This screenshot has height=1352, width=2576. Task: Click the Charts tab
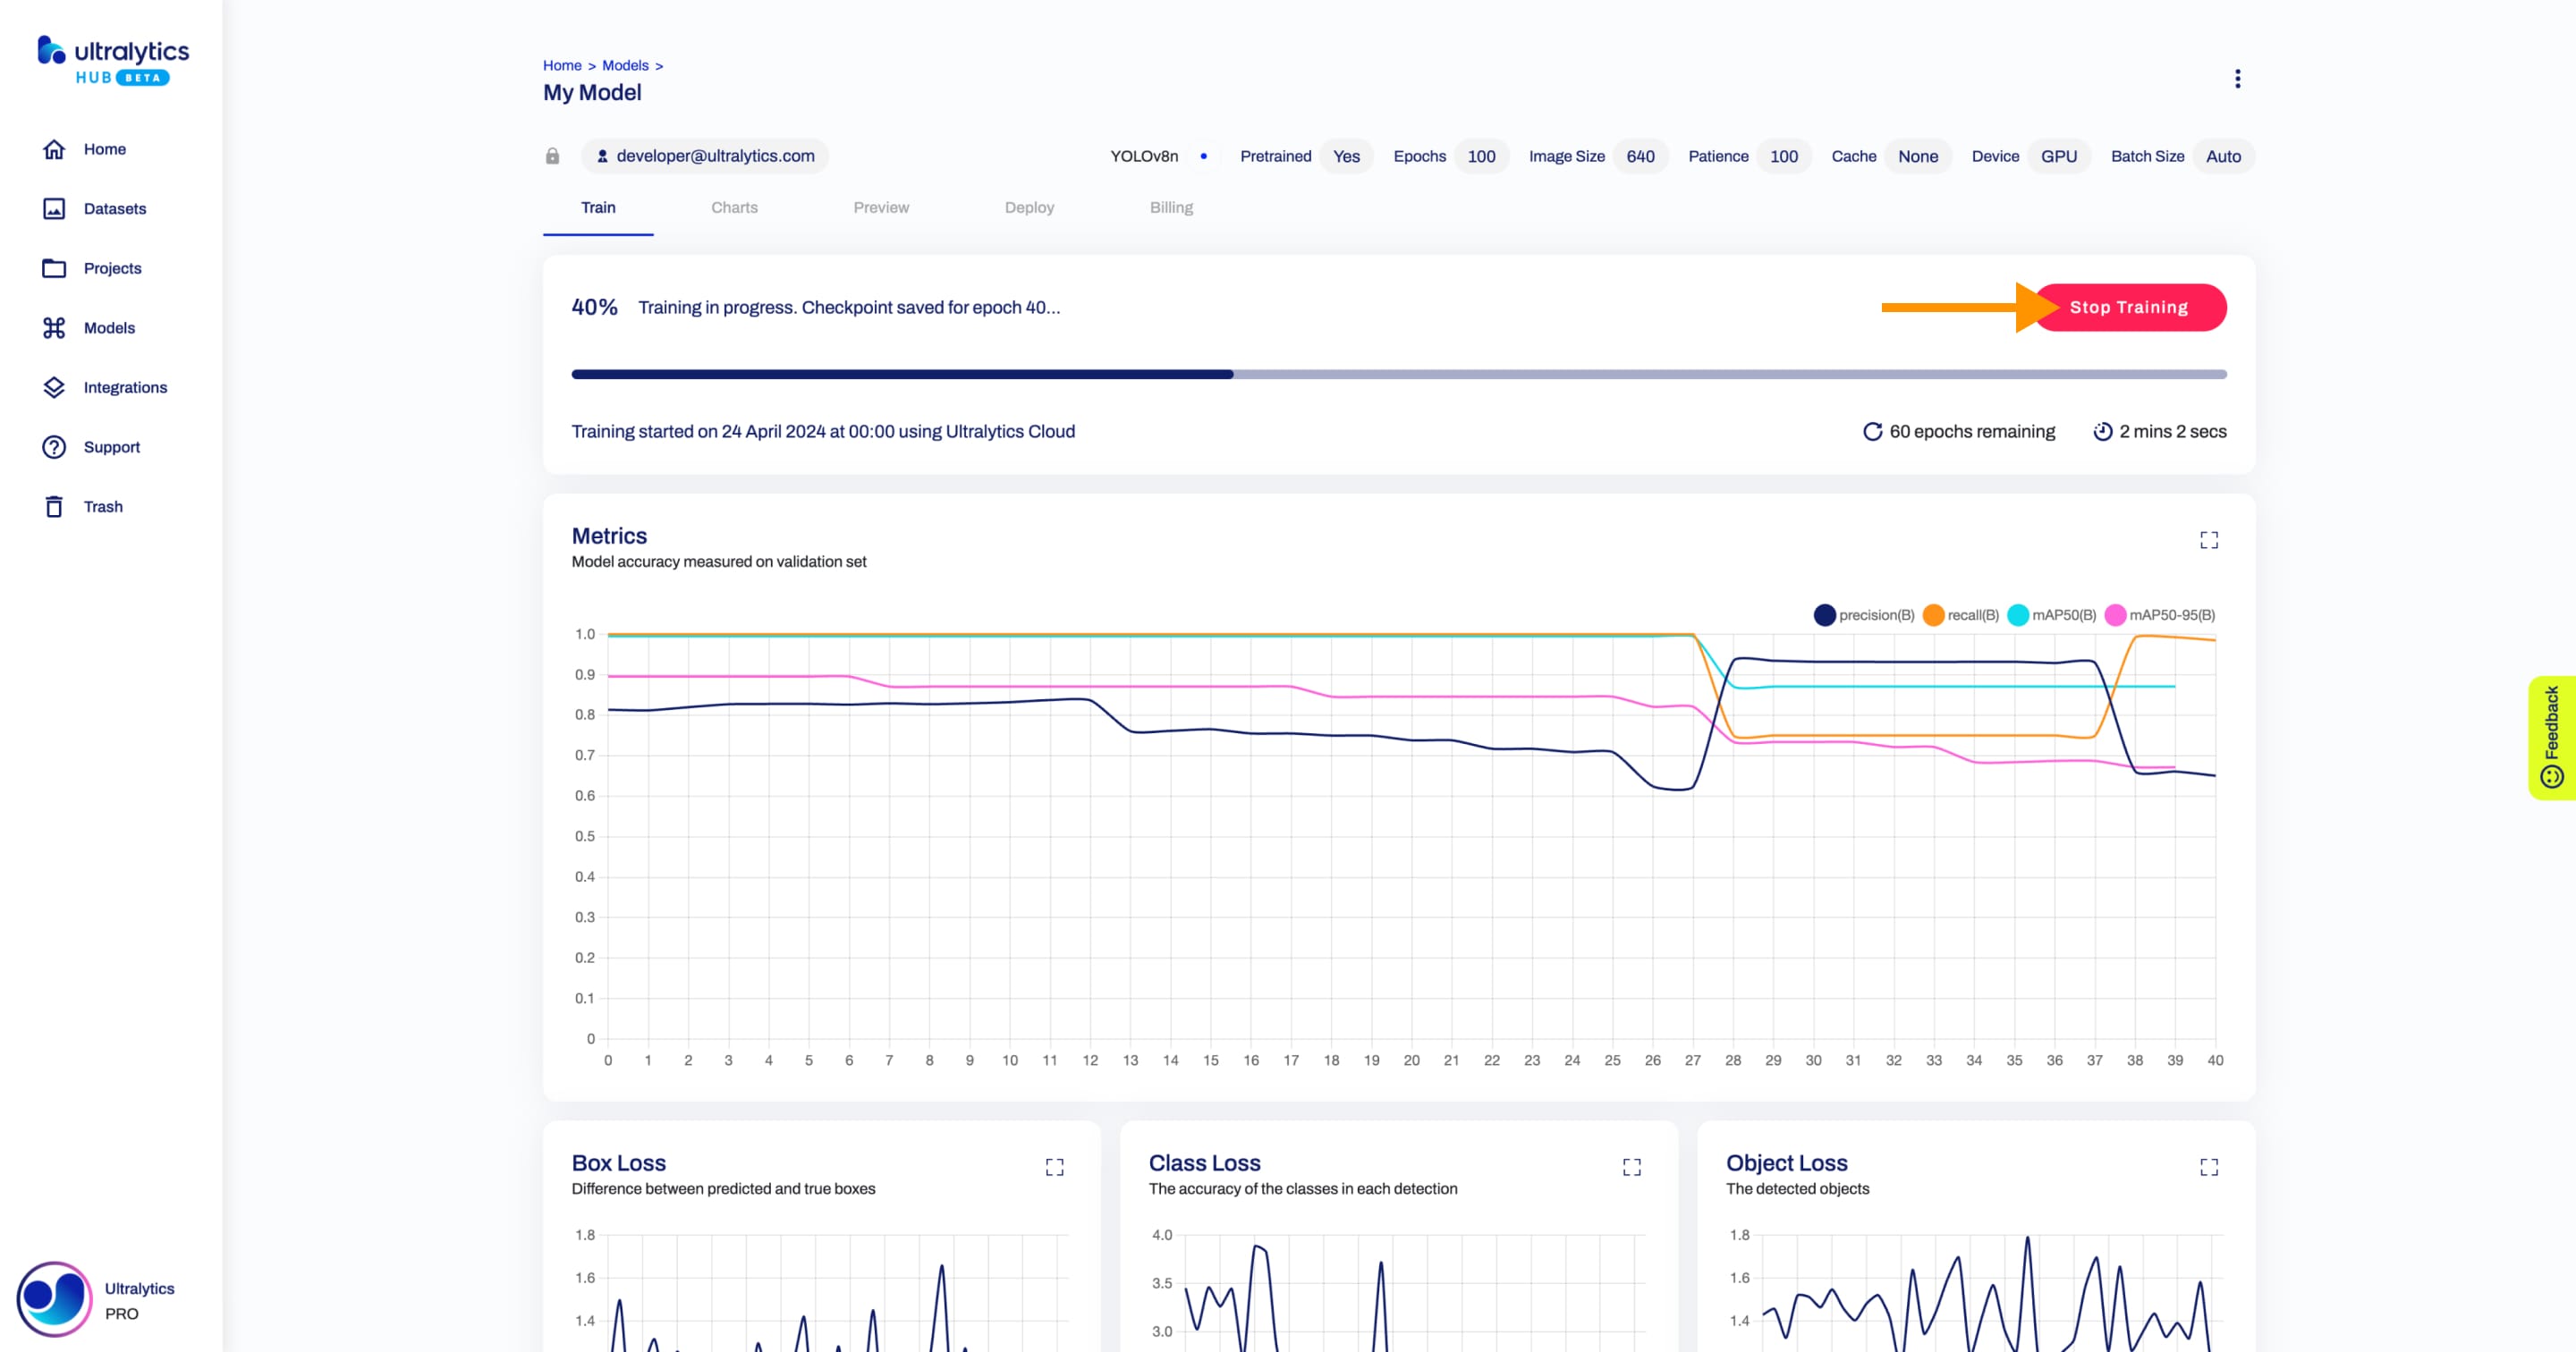[x=734, y=206]
